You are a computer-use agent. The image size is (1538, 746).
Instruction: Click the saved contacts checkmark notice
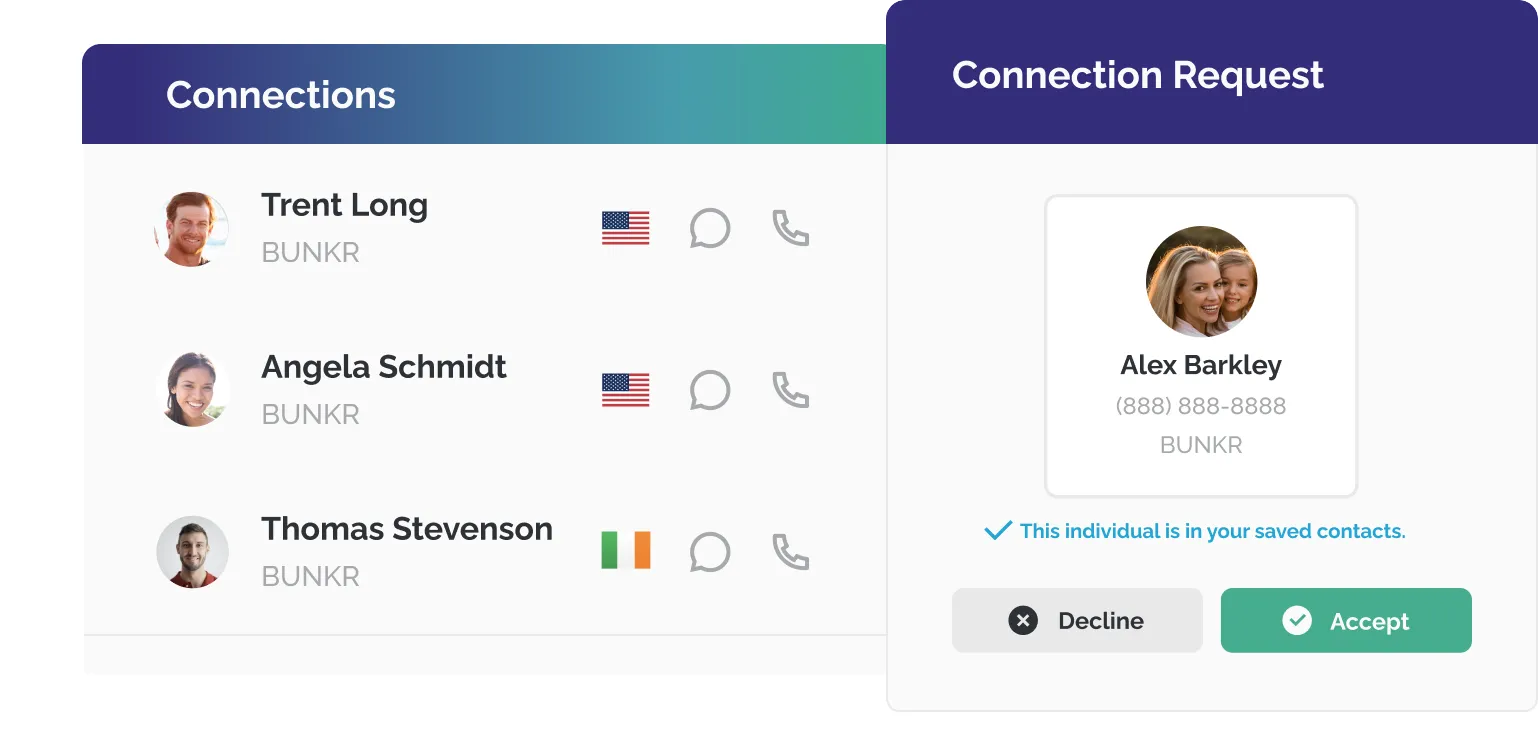click(1195, 531)
